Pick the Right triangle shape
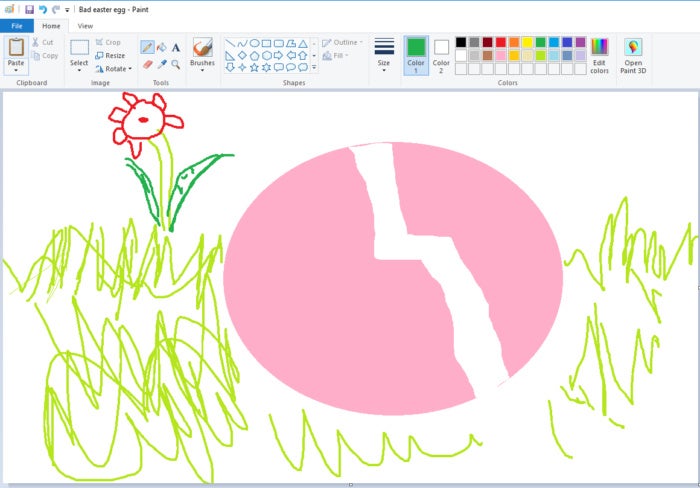This screenshot has width=700, height=488. (230, 55)
